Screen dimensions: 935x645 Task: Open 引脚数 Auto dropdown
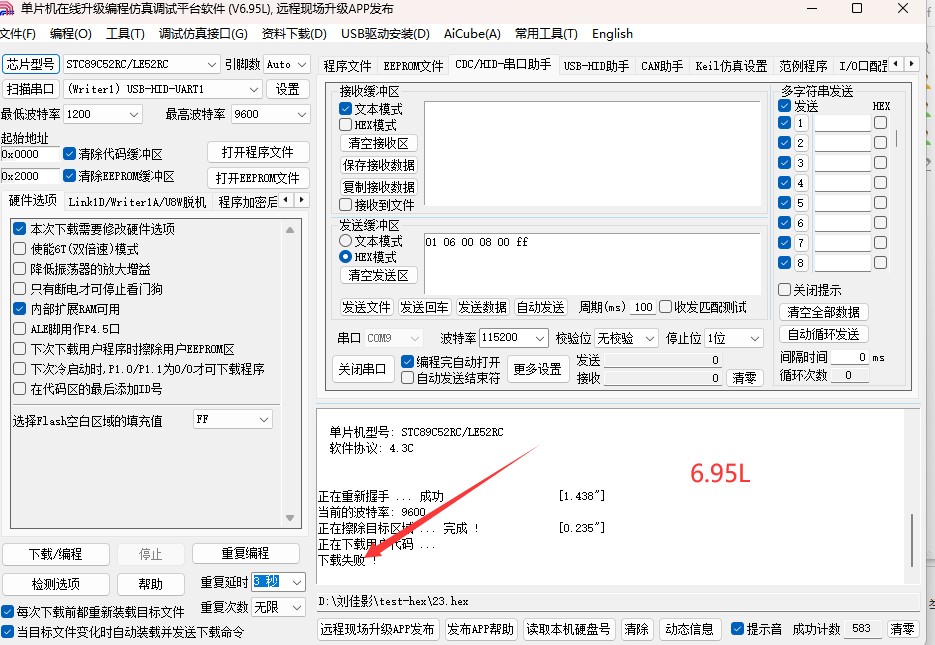pos(286,64)
